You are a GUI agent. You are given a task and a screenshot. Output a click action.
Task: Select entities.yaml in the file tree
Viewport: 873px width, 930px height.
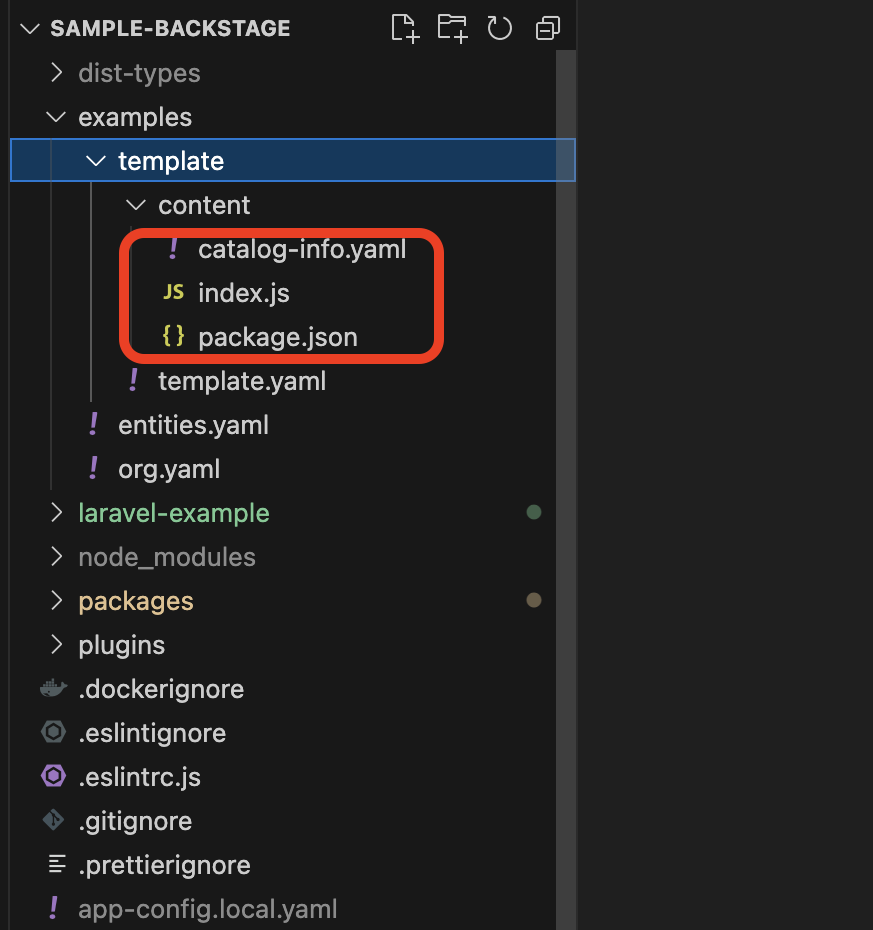(193, 425)
